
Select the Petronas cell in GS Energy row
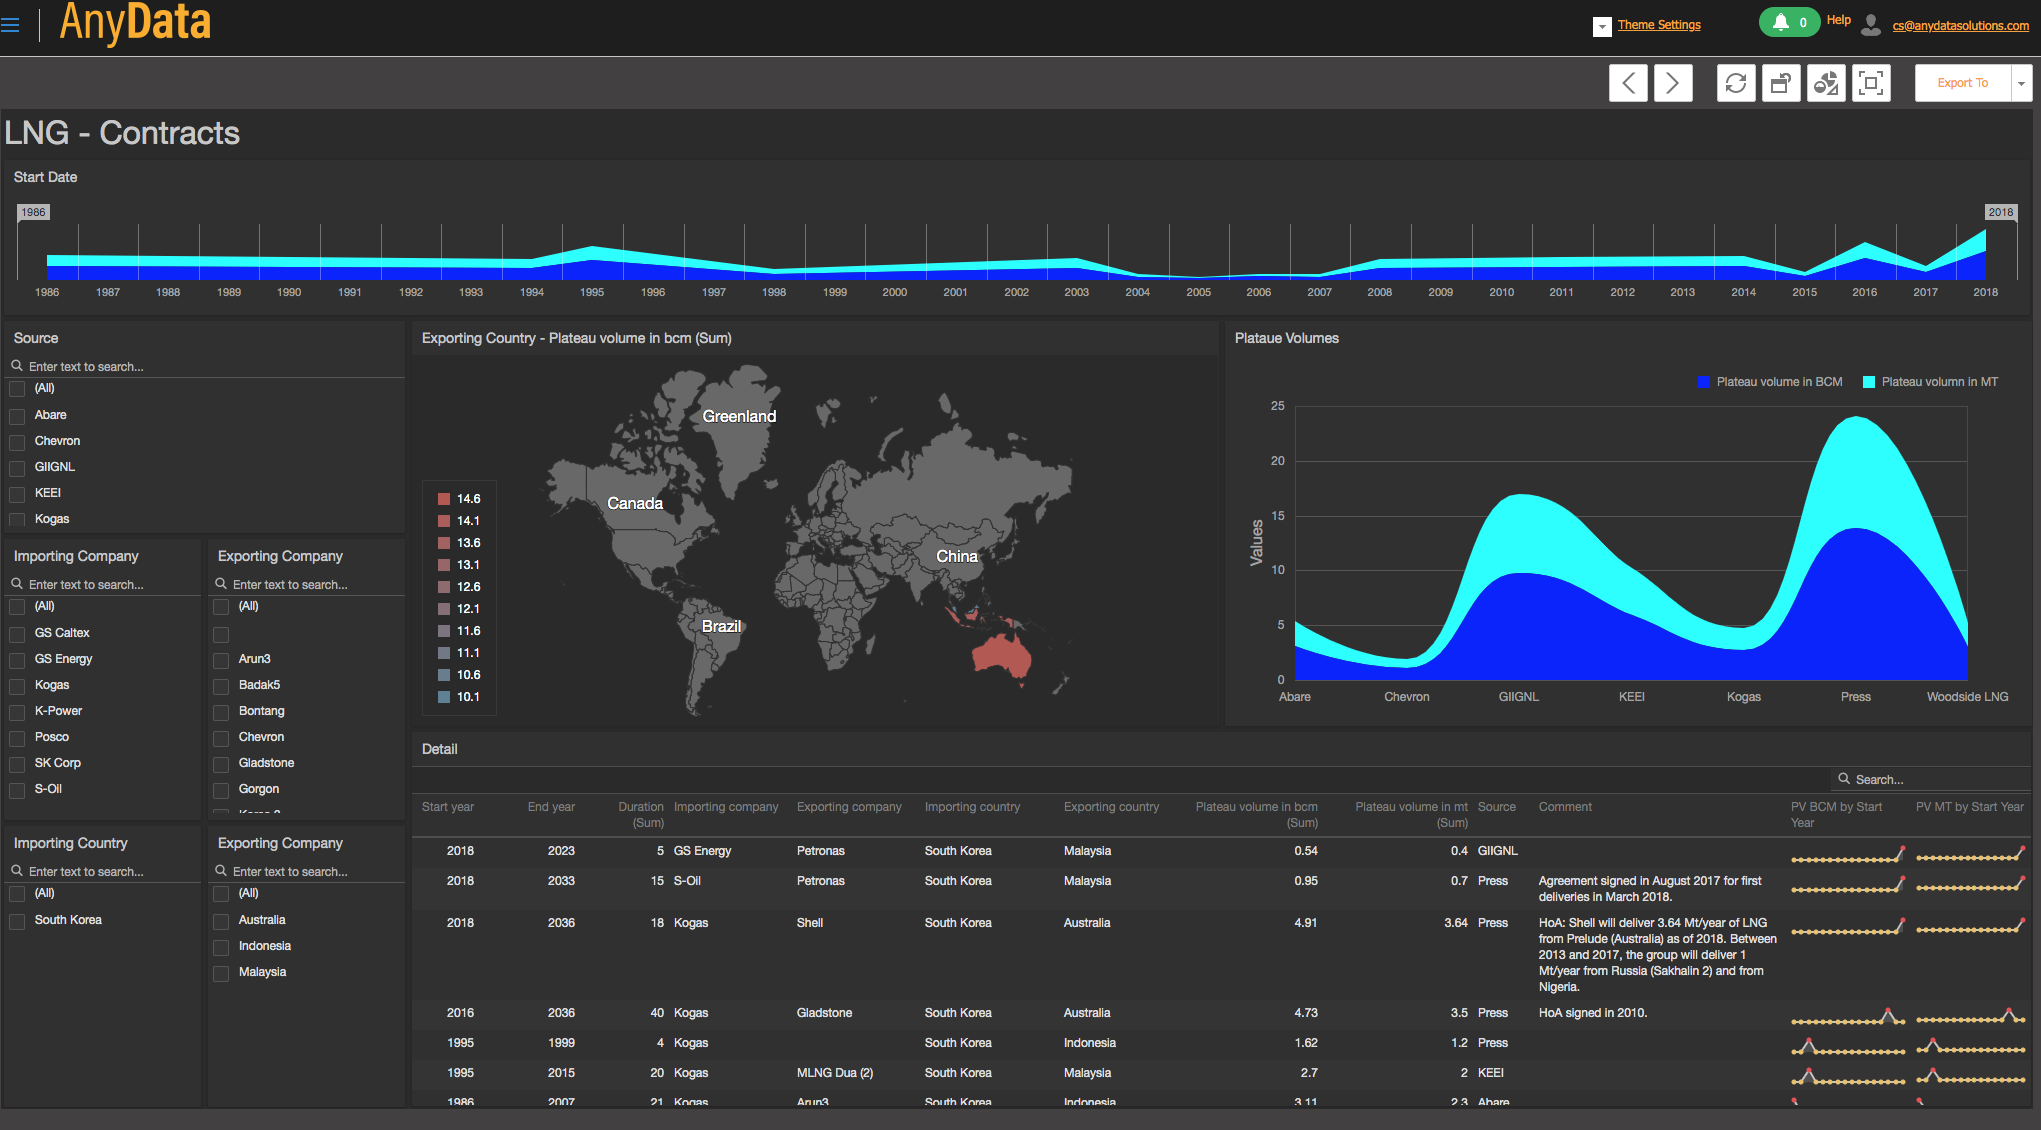(x=821, y=851)
